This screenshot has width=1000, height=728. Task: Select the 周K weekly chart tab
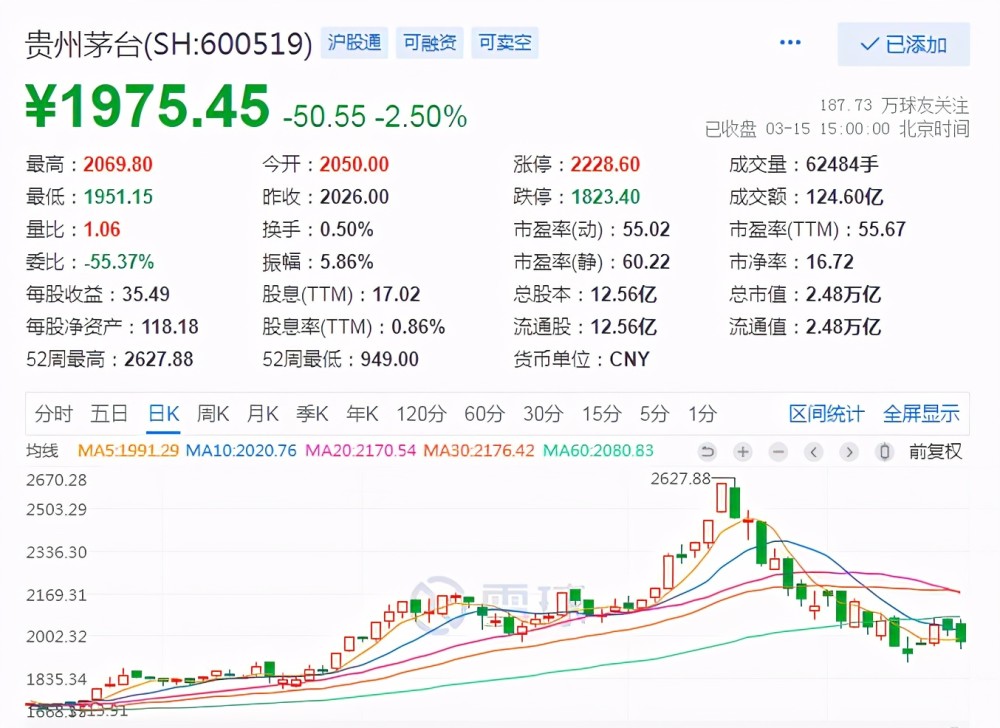tap(213, 414)
